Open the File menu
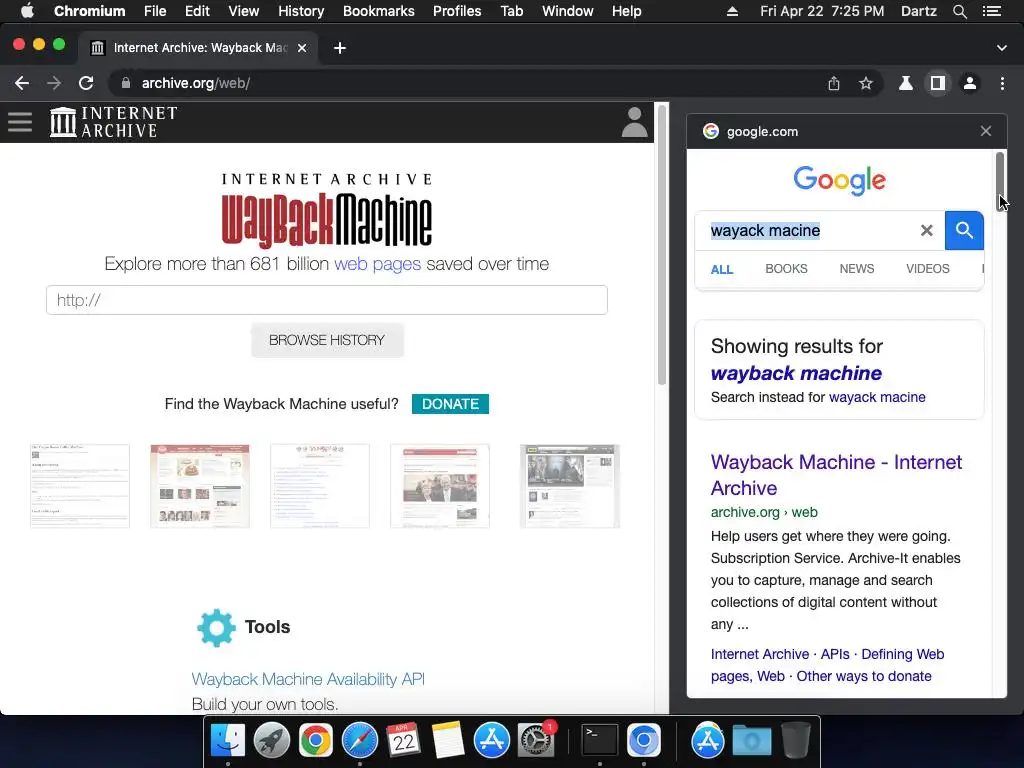This screenshot has width=1024, height=768. (x=155, y=11)
